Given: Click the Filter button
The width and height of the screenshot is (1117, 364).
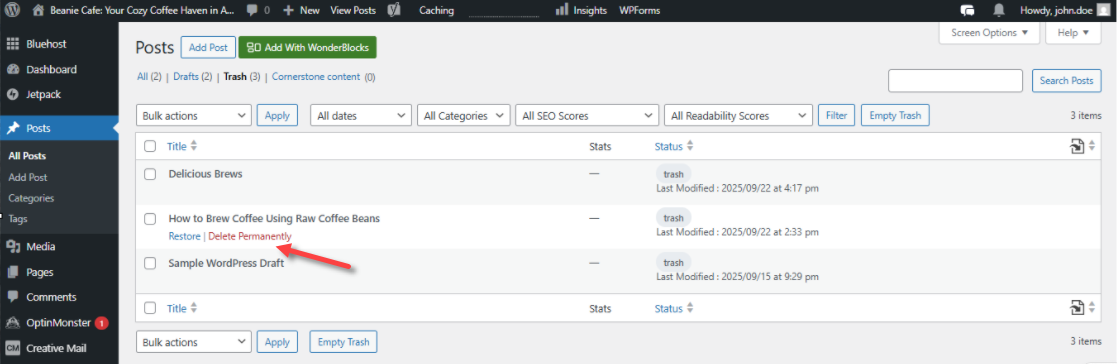Looking at the screenshot, I should [837, 115].
